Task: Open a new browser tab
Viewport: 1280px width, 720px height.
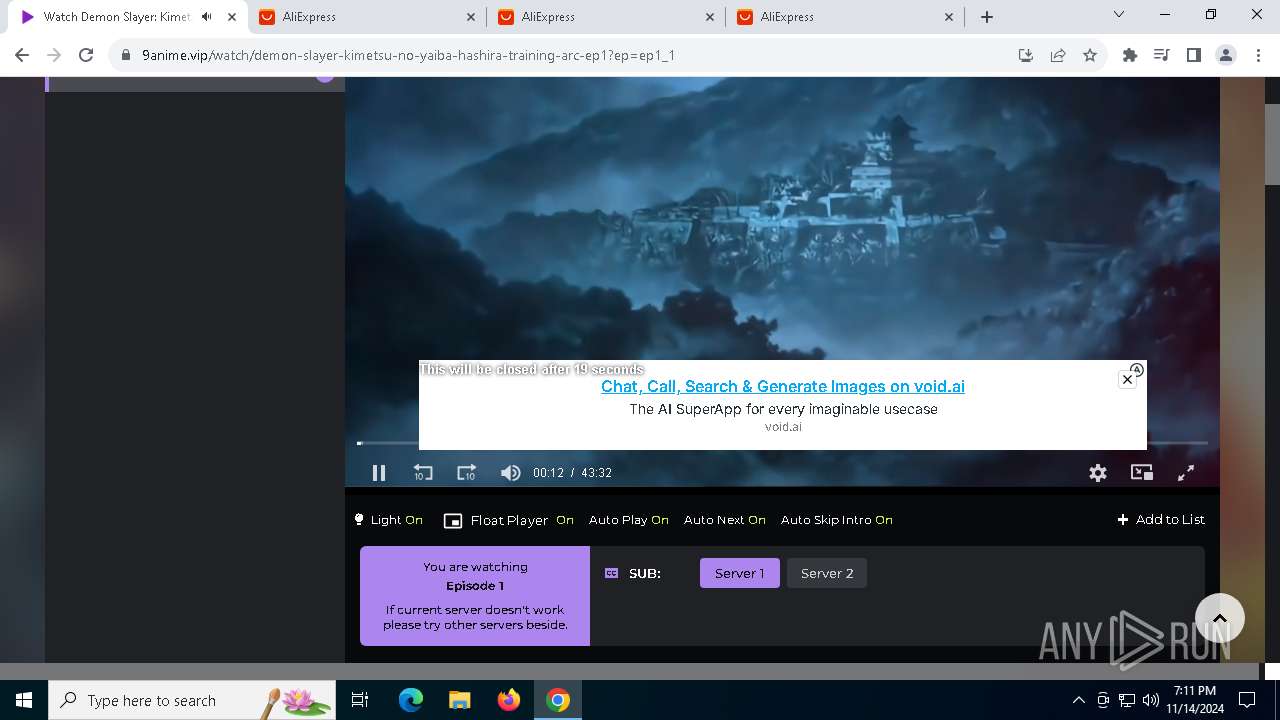Action: [x=987, y=17]
